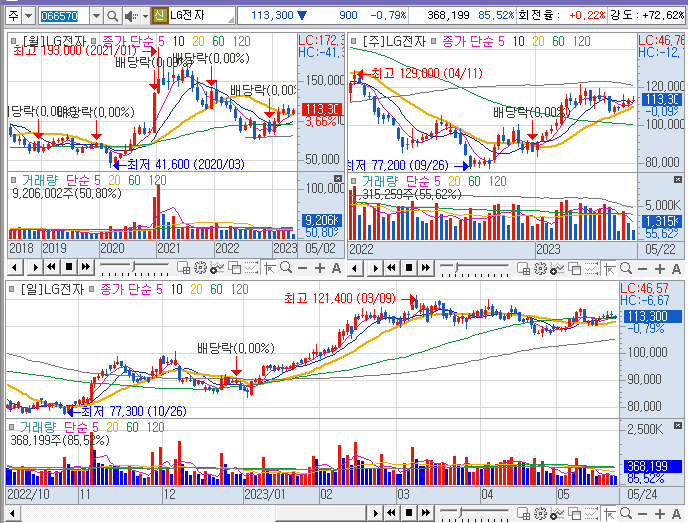Viewport: 688px width, 523px height.
Task: Click the stop button in daily chart toolbar
Action: tap(408, 512)
